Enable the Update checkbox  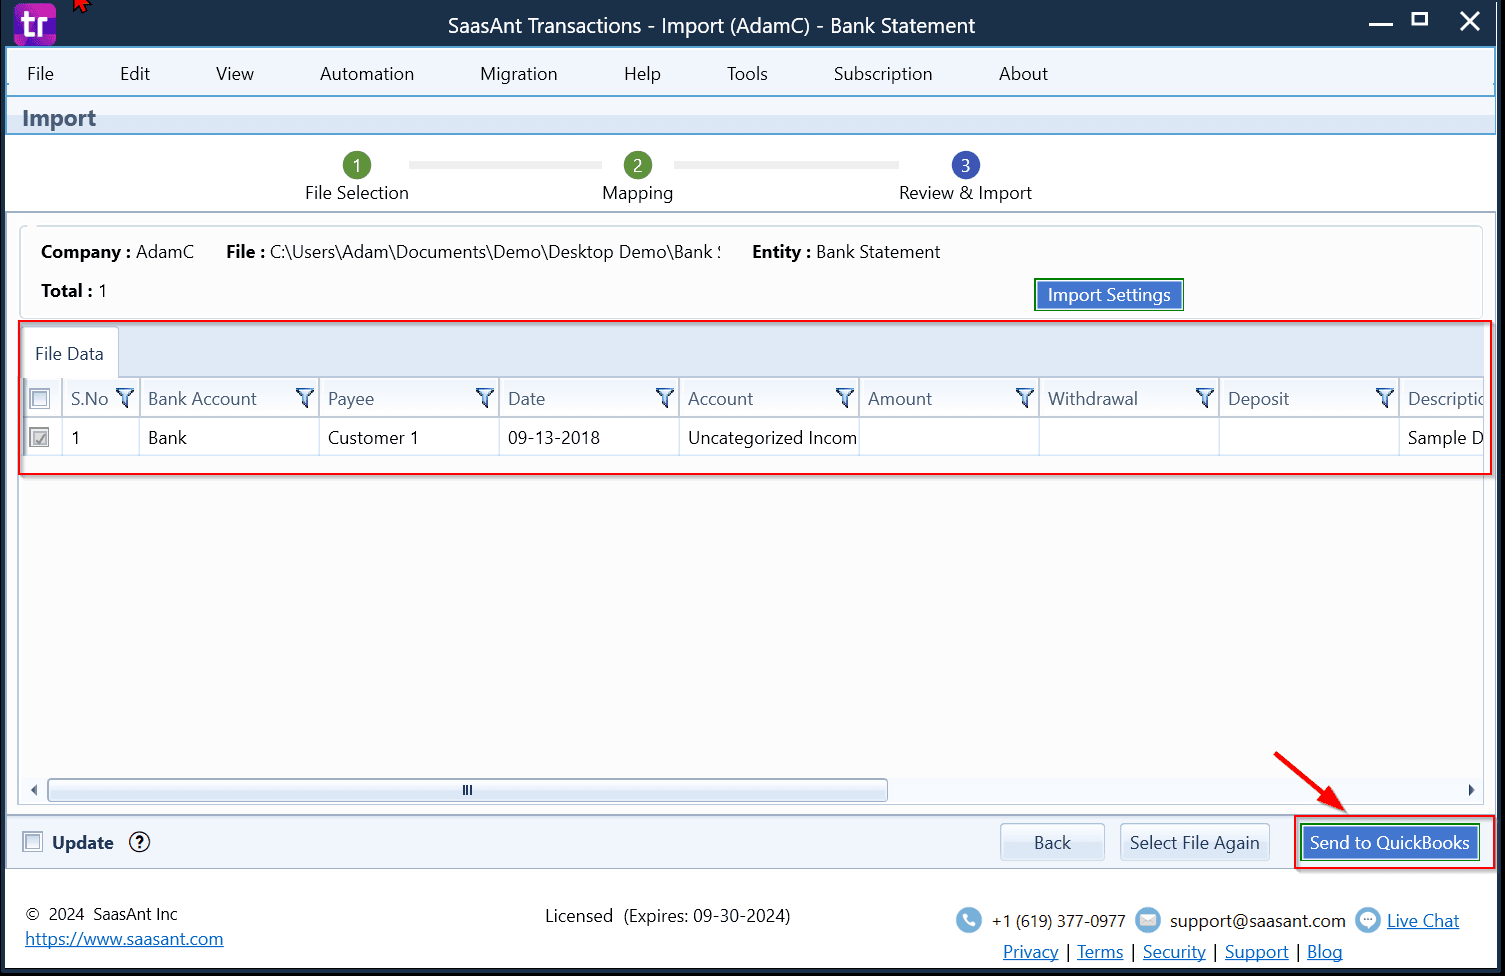pos(33,842)
